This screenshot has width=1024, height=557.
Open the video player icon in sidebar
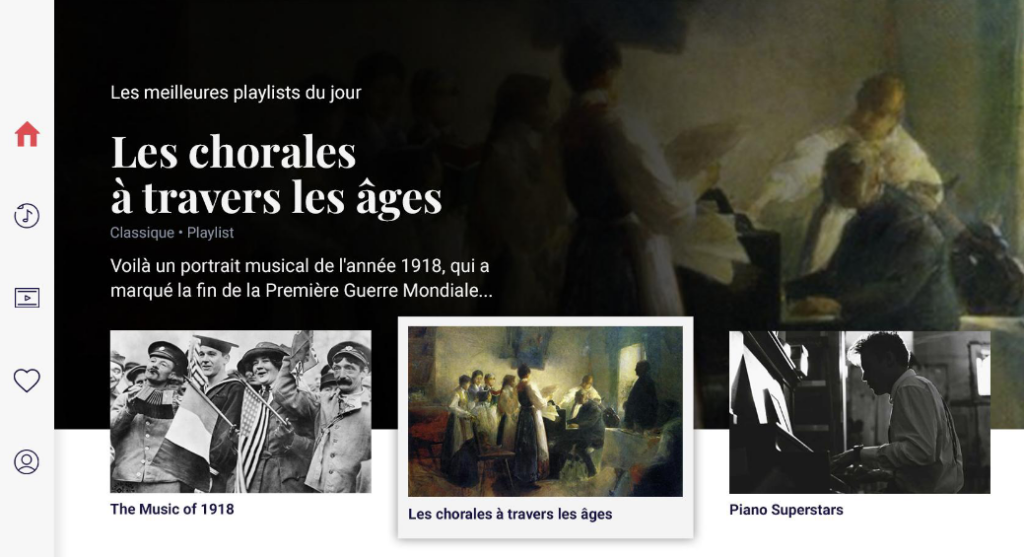pos(27,298)
